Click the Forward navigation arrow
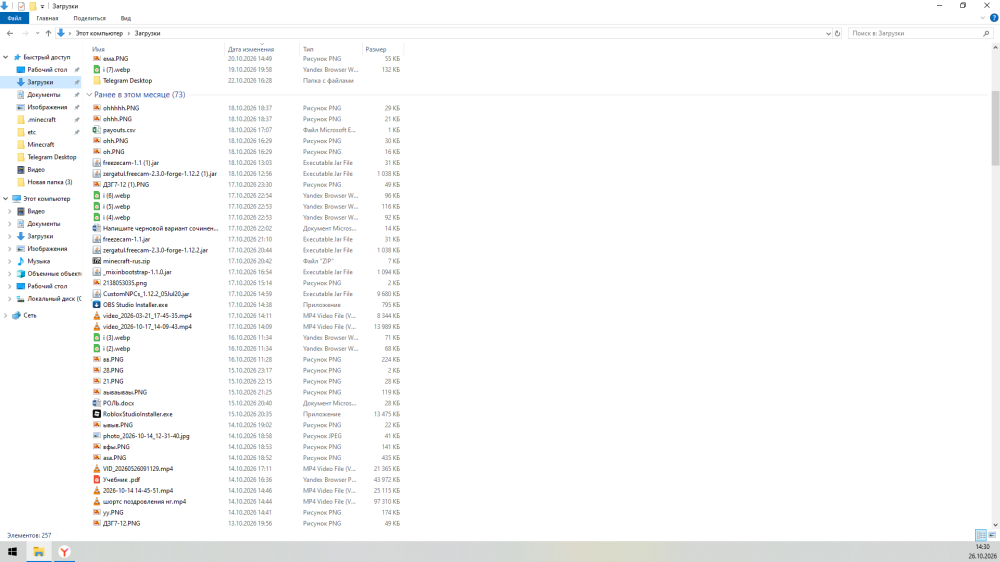This screenshot has height=562, width=1000. 26,33
